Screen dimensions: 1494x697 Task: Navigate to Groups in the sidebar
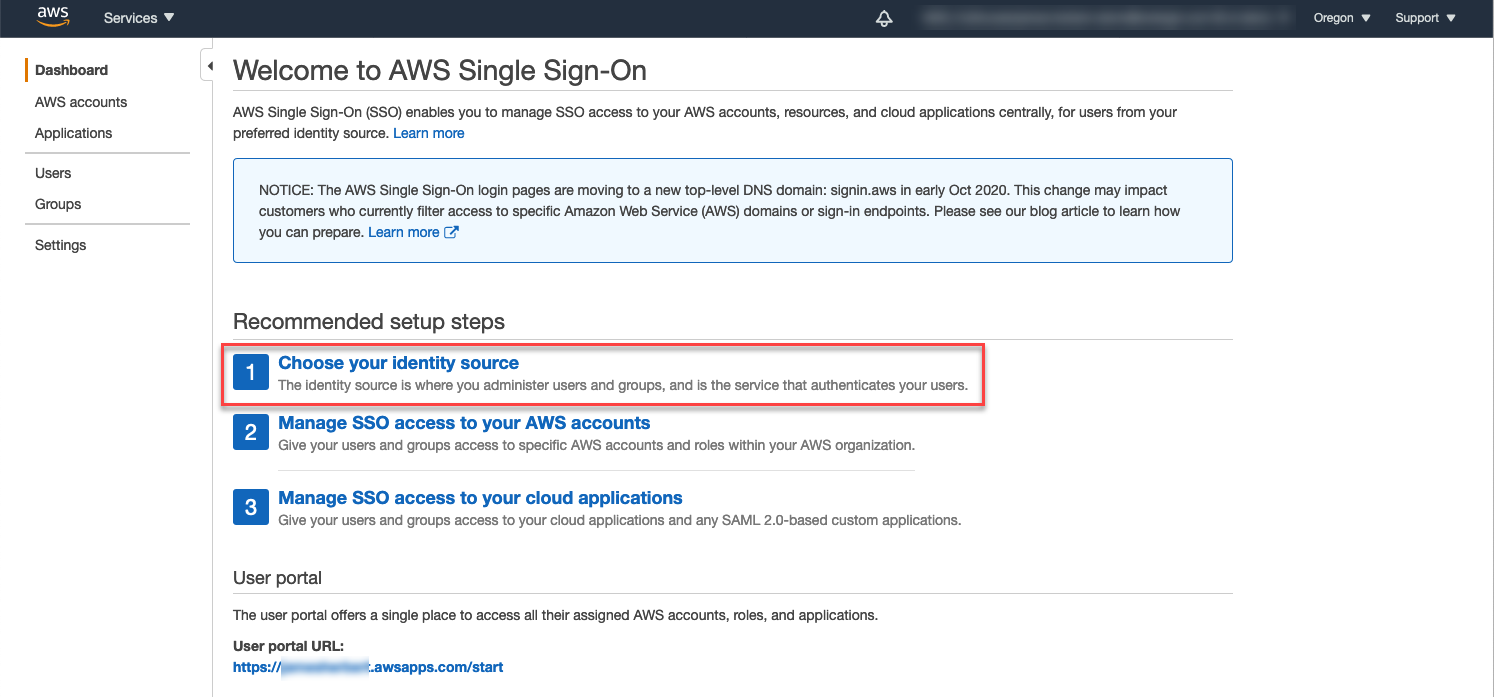pos(57,204)
